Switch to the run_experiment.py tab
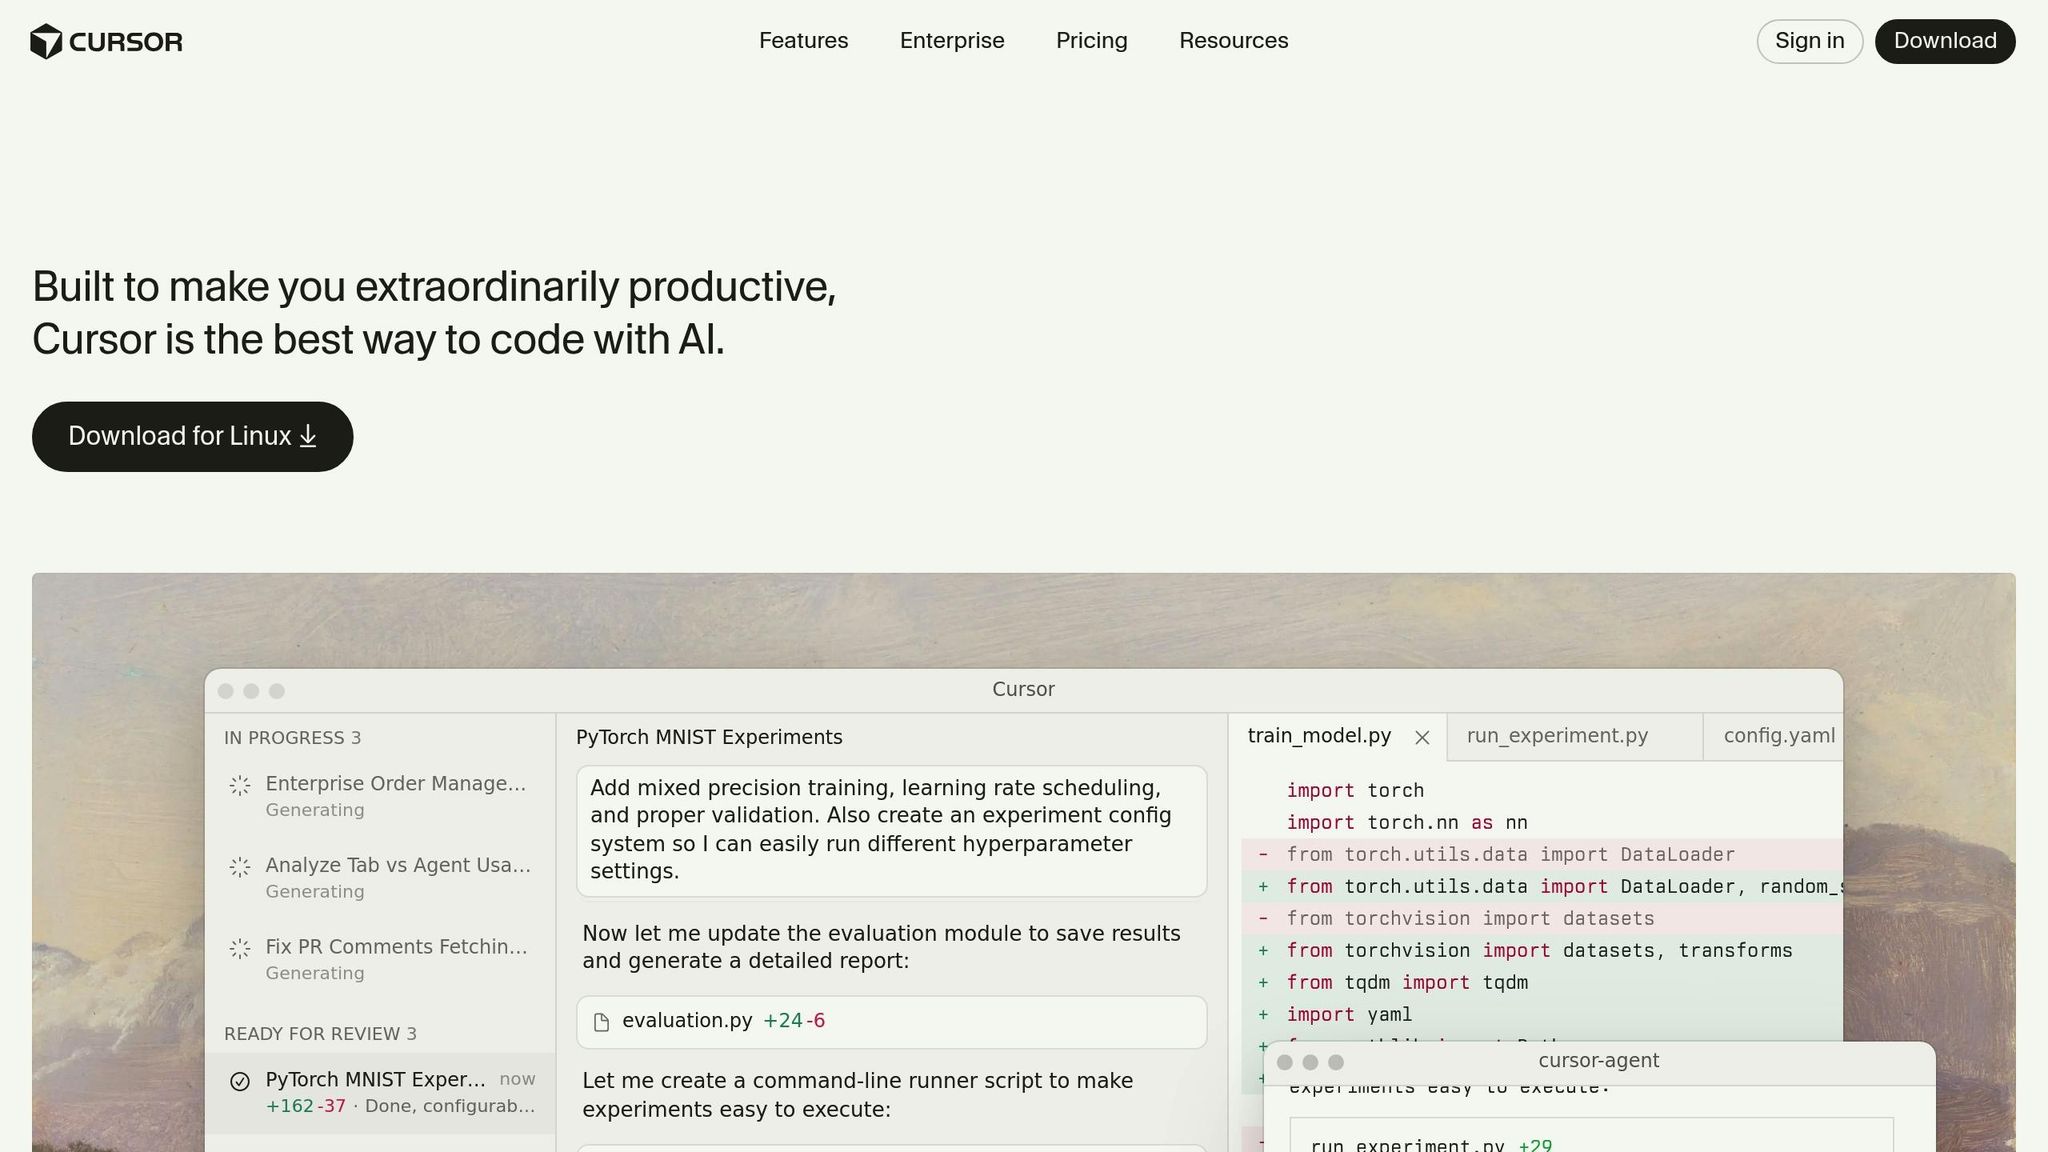This screenshot has height=1152, width=2048. click(1556, 736)
